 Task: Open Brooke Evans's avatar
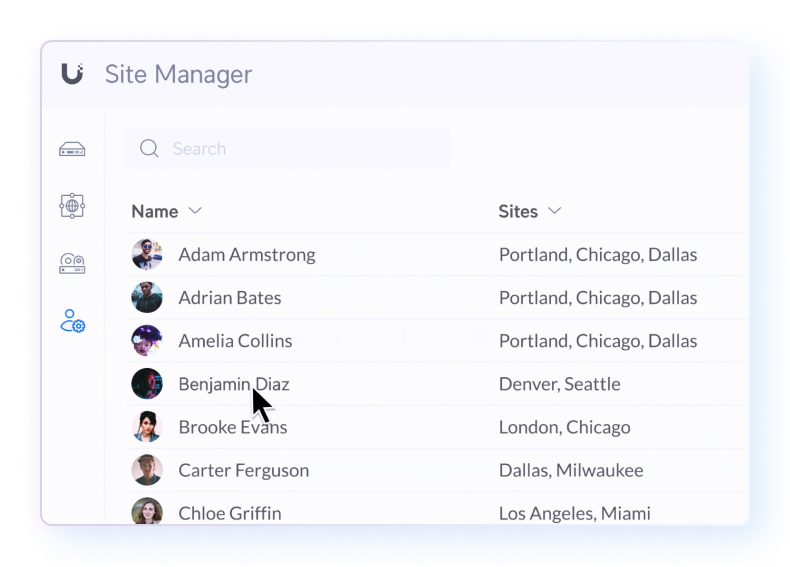click(147, 427)
